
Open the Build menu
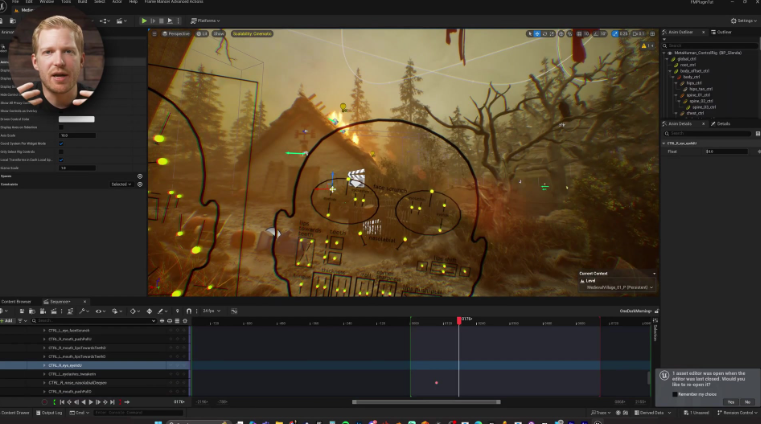83,2
